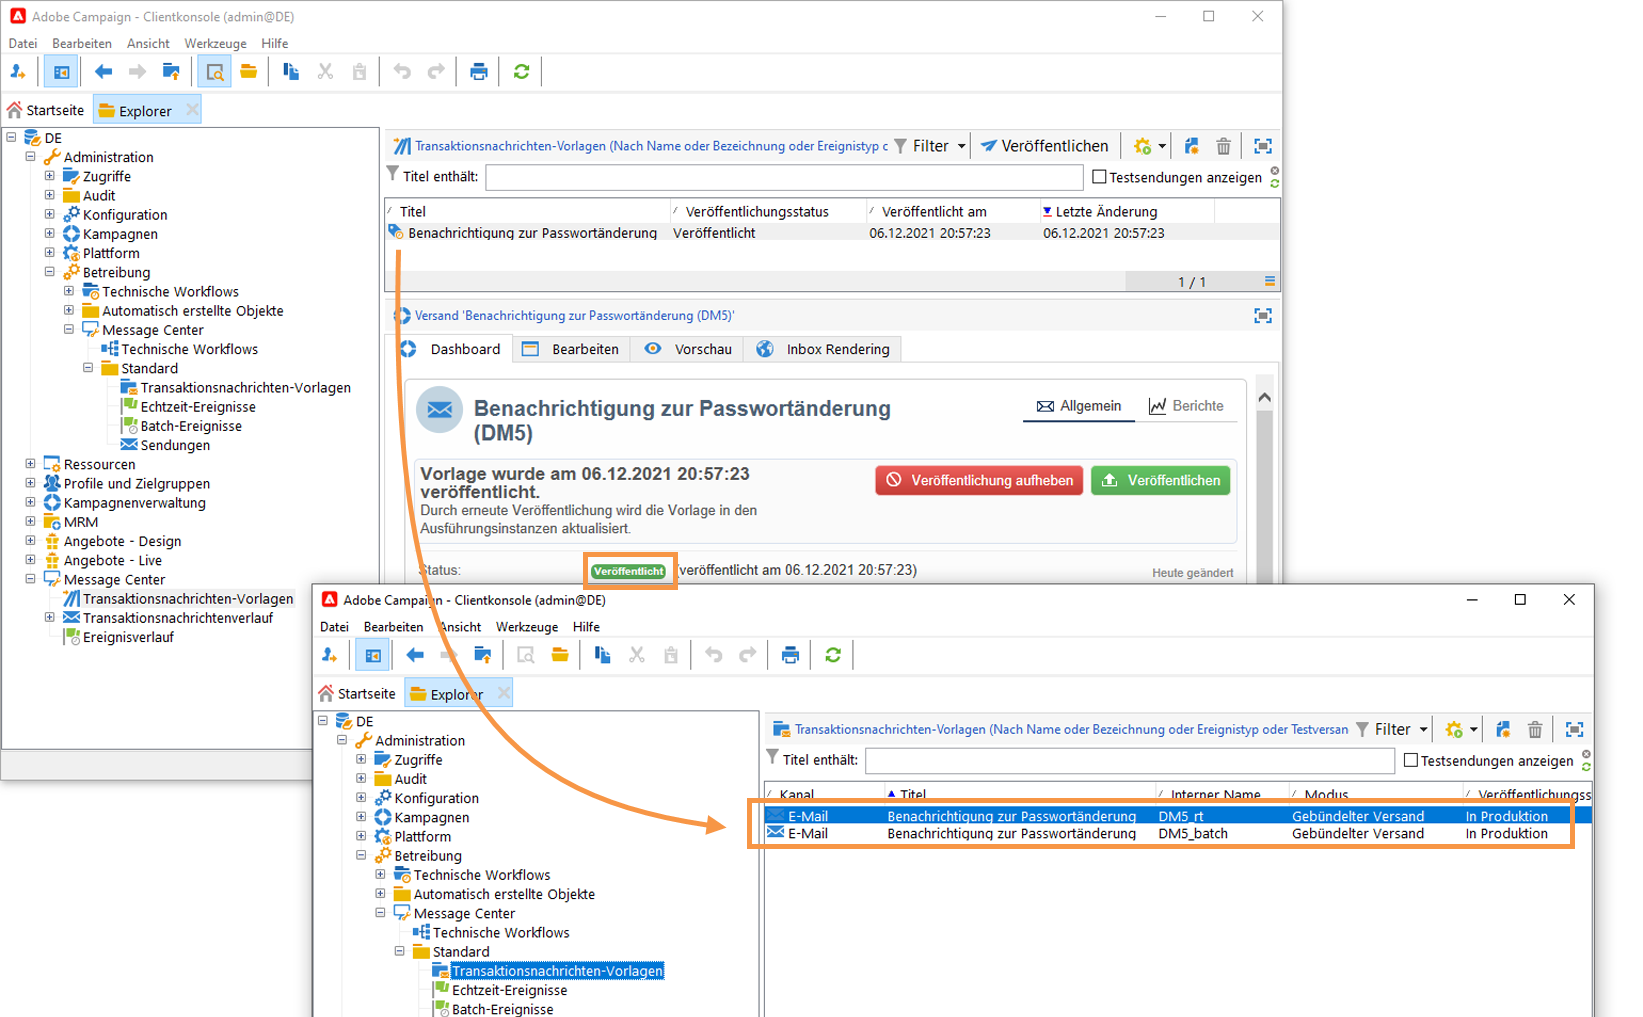Select Echtzeit-Ereignisse in the front window tree

pos(509,990)
